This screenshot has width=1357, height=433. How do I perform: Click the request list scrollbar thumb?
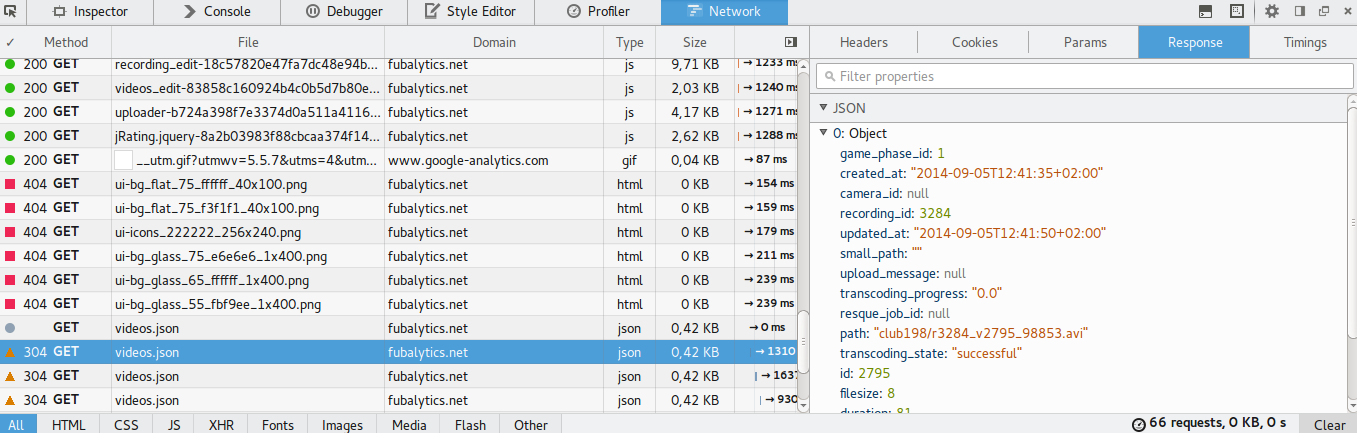click(803, 355)
